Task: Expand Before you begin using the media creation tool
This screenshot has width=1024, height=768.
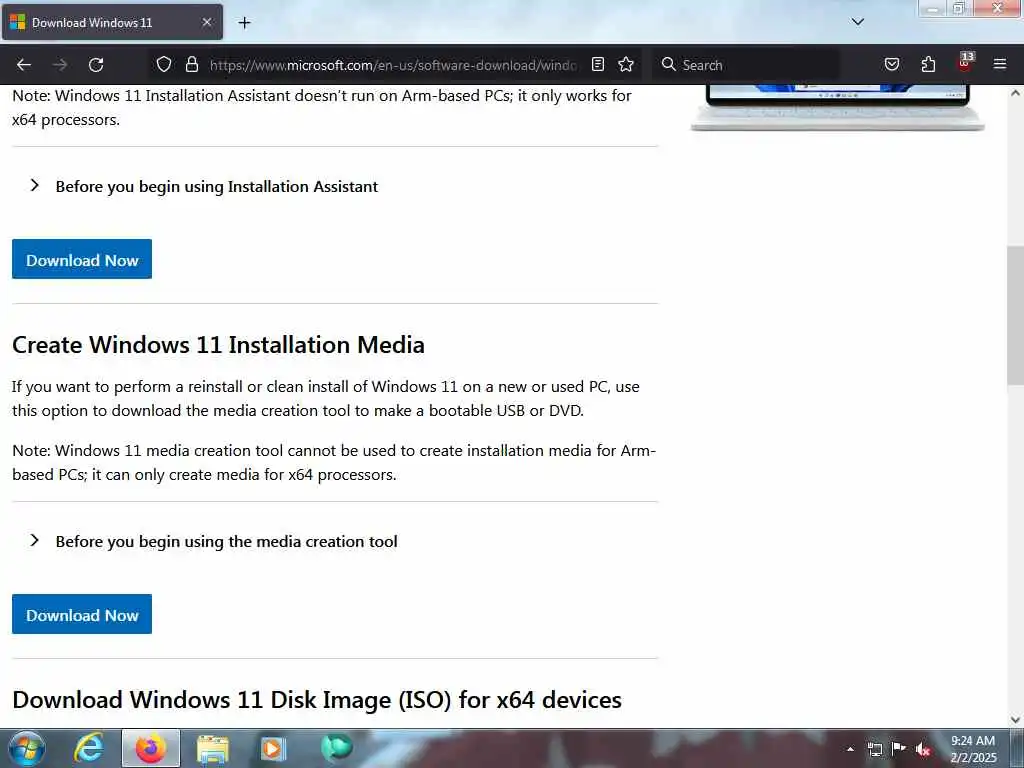Action: click(214, 542)
